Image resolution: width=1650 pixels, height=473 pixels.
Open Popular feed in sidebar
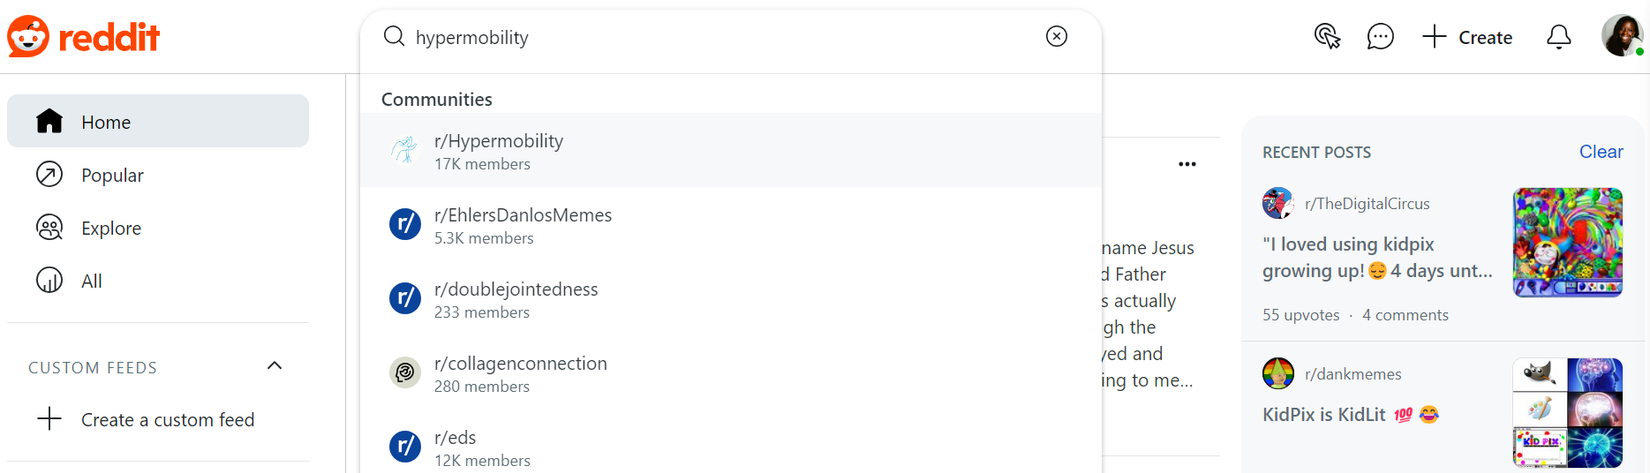[158, 175]
